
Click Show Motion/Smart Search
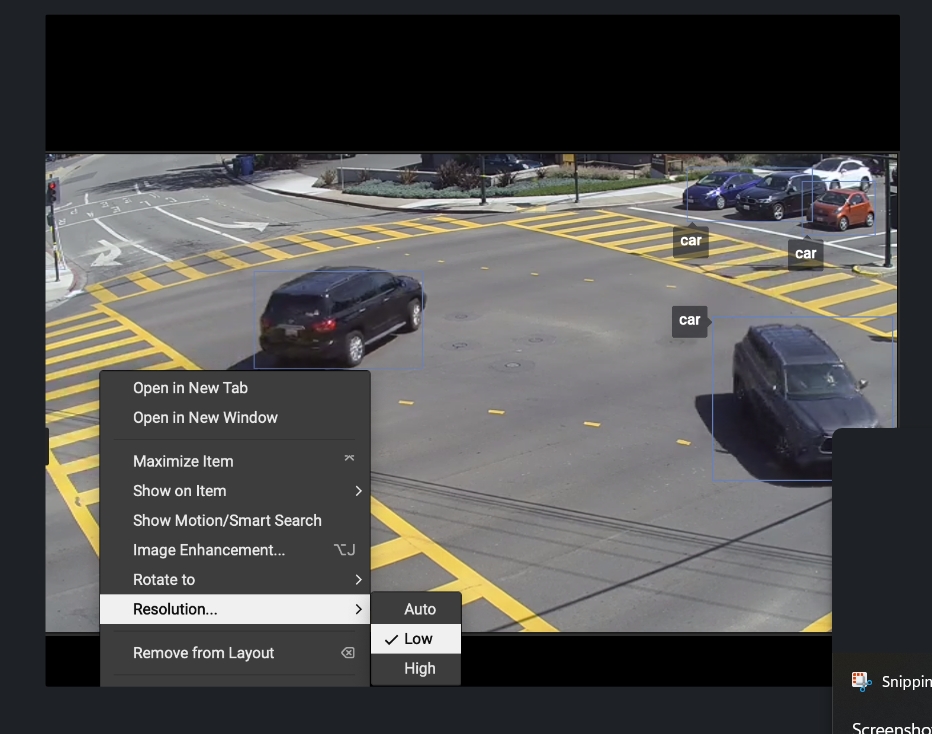227,521
